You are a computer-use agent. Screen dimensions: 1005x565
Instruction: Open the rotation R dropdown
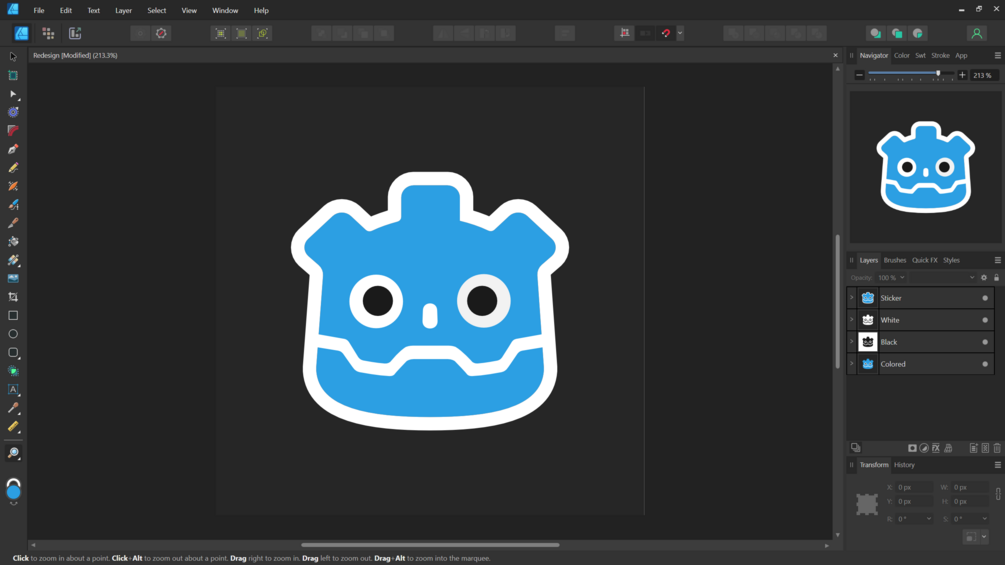(928, 519)
